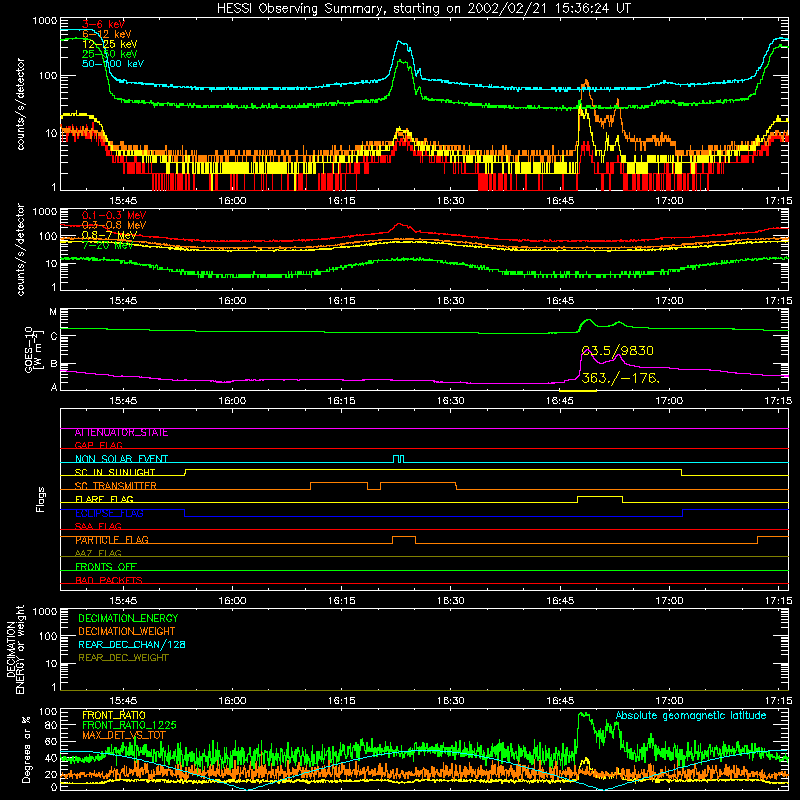Click the GAP_FLAG label
The width and height of the screenshot is (800, 800).
coord(98,445)
